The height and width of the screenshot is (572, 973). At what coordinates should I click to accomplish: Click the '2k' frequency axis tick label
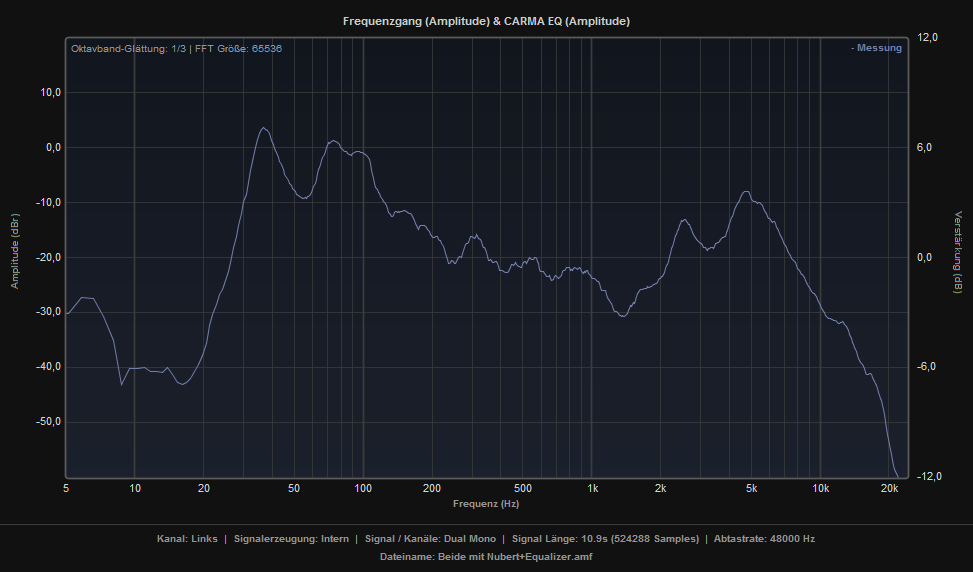[x=660, y=489]
